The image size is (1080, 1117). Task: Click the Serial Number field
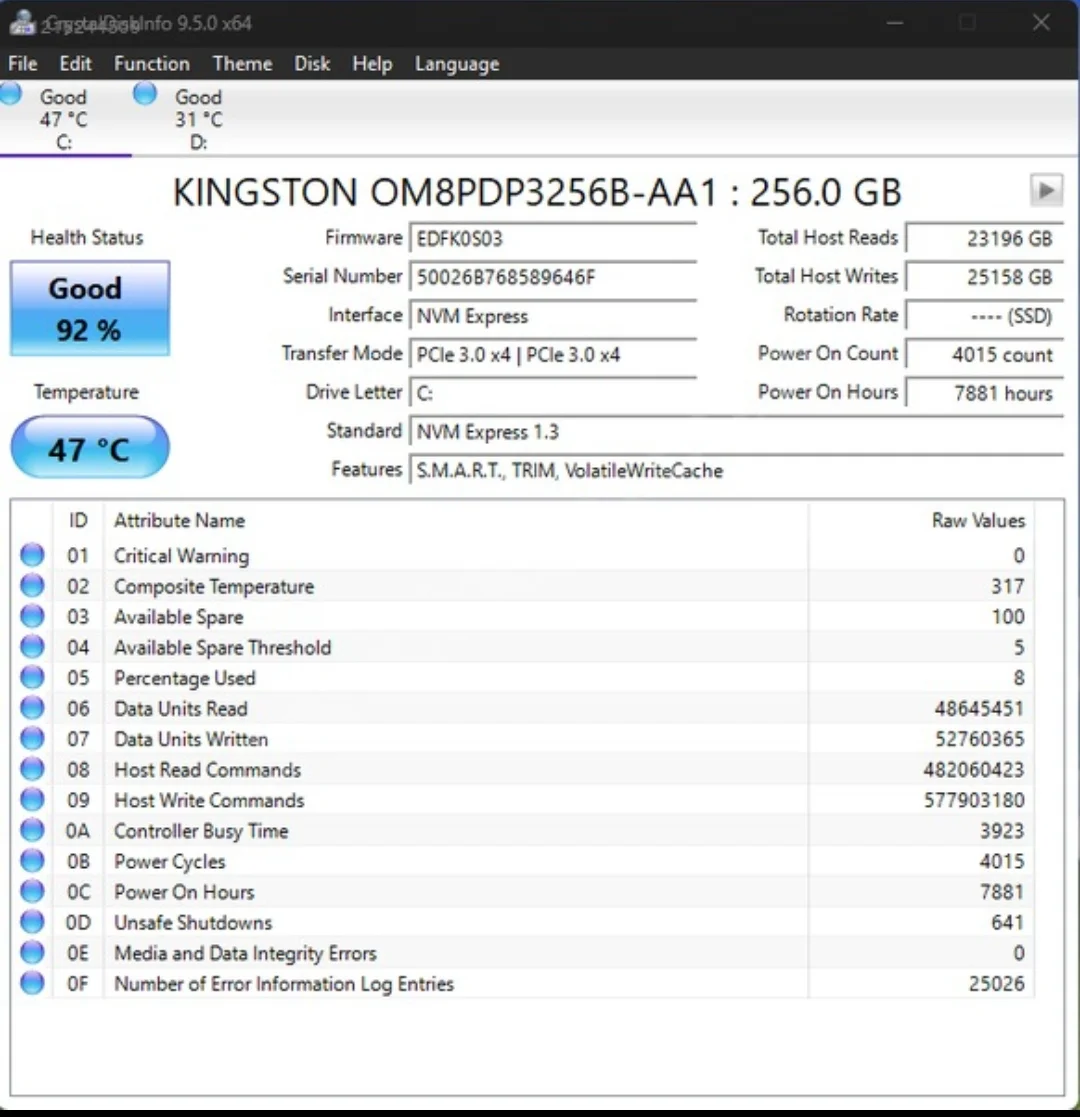[x=553, y=276]
